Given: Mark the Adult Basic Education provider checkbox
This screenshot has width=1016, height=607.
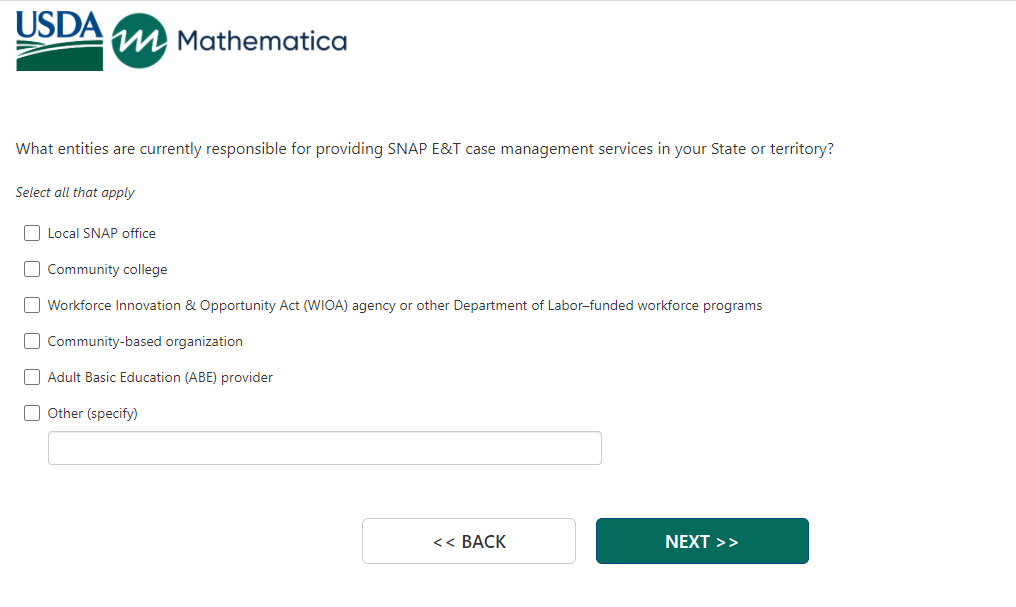Looking at the screenshot, I should click(32, 377).
